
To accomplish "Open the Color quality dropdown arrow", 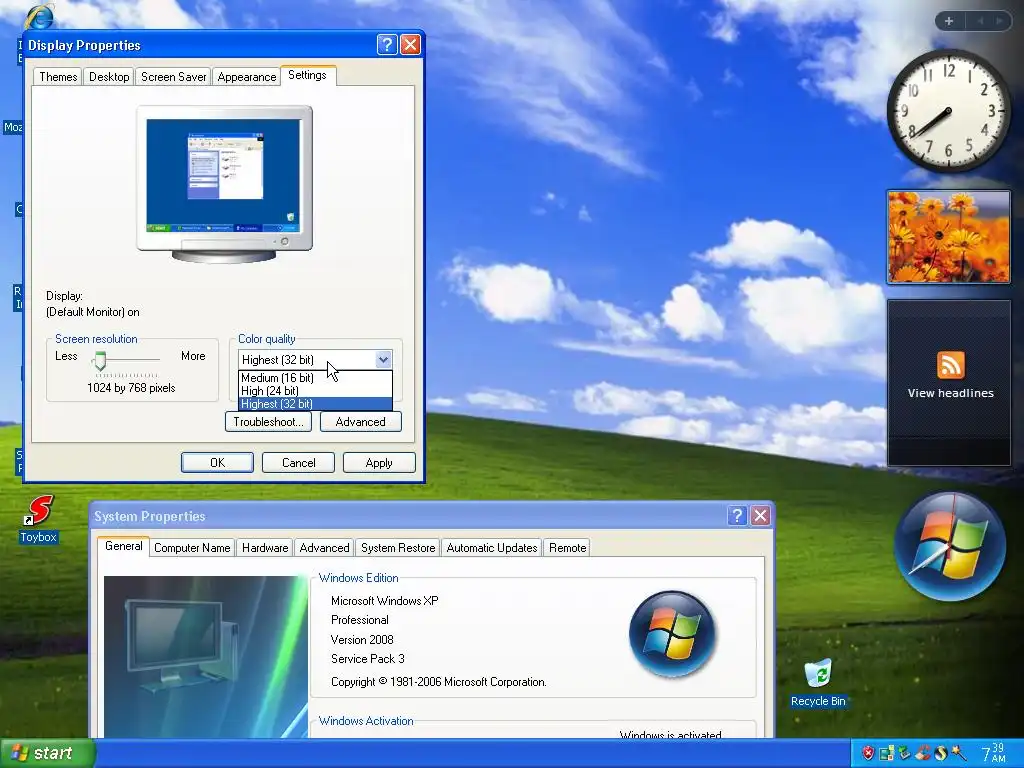I will (383, 359).
